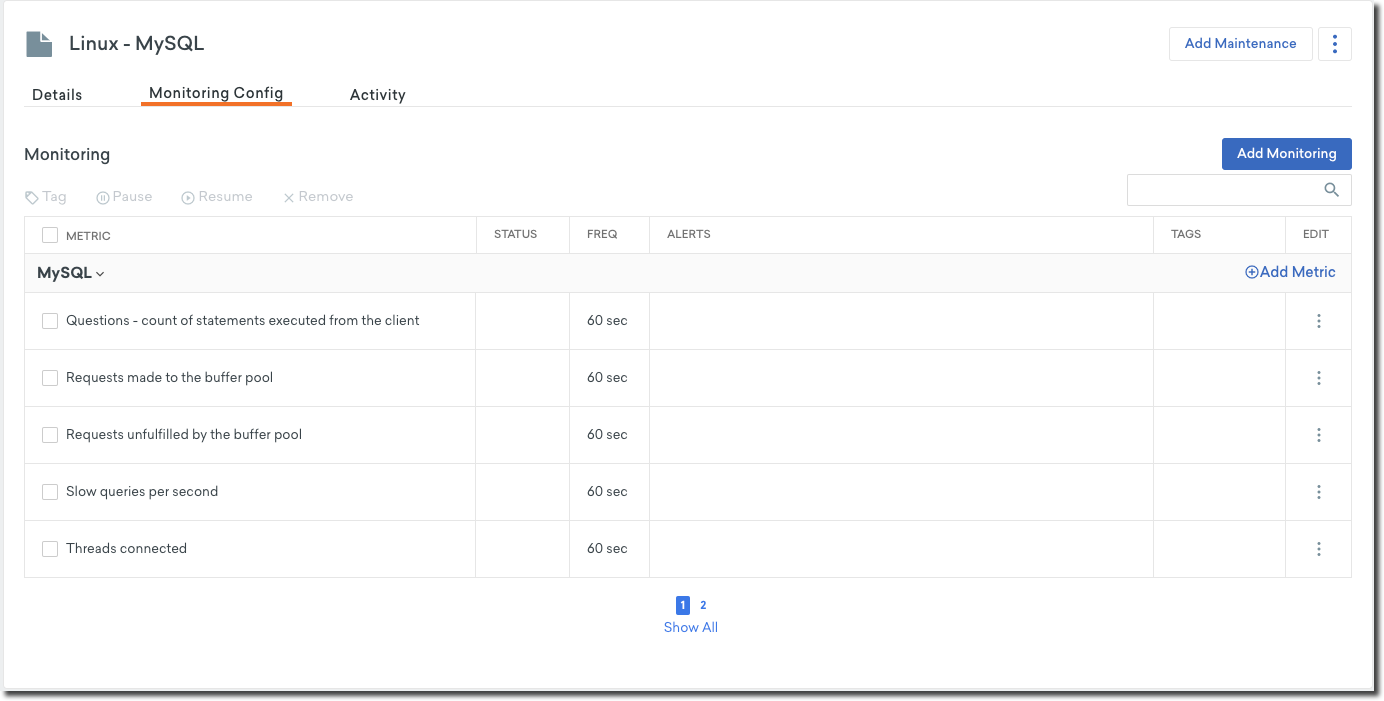Click the Add Metric link
Screen dimensions: 1384x701
click(x=1290, y=272)
